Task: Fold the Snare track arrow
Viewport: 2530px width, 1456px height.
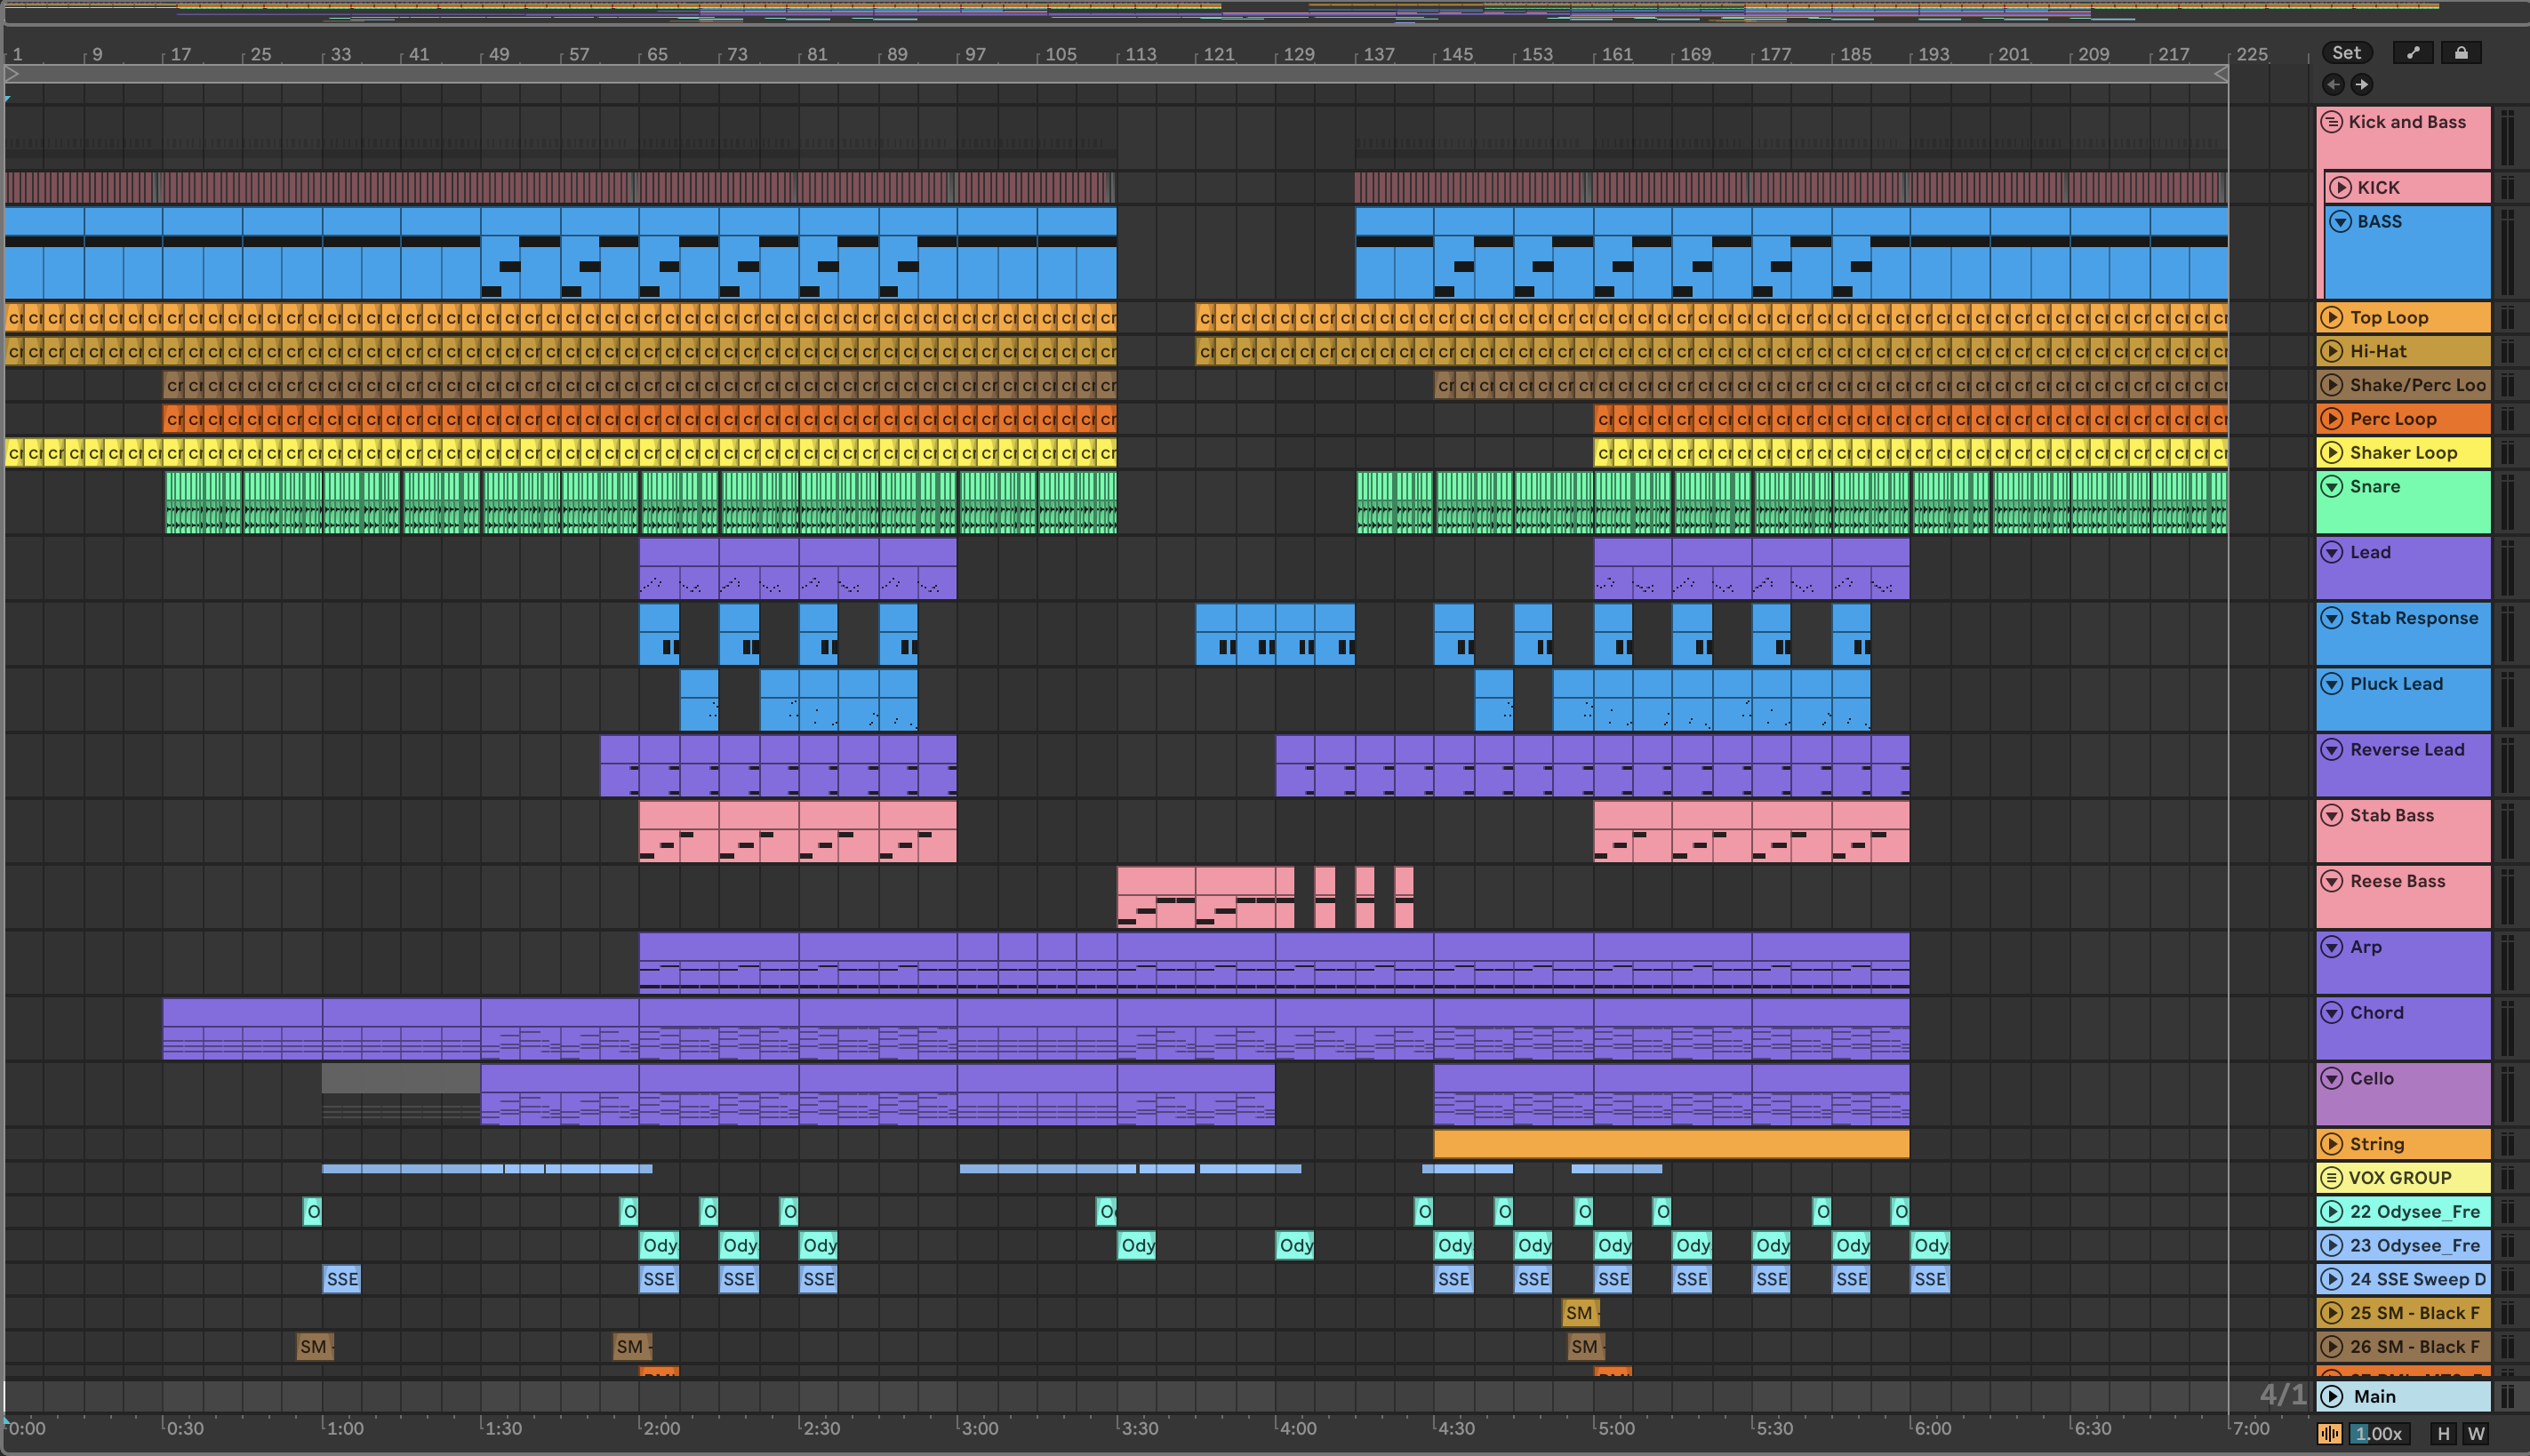Action: (2332, 487)
